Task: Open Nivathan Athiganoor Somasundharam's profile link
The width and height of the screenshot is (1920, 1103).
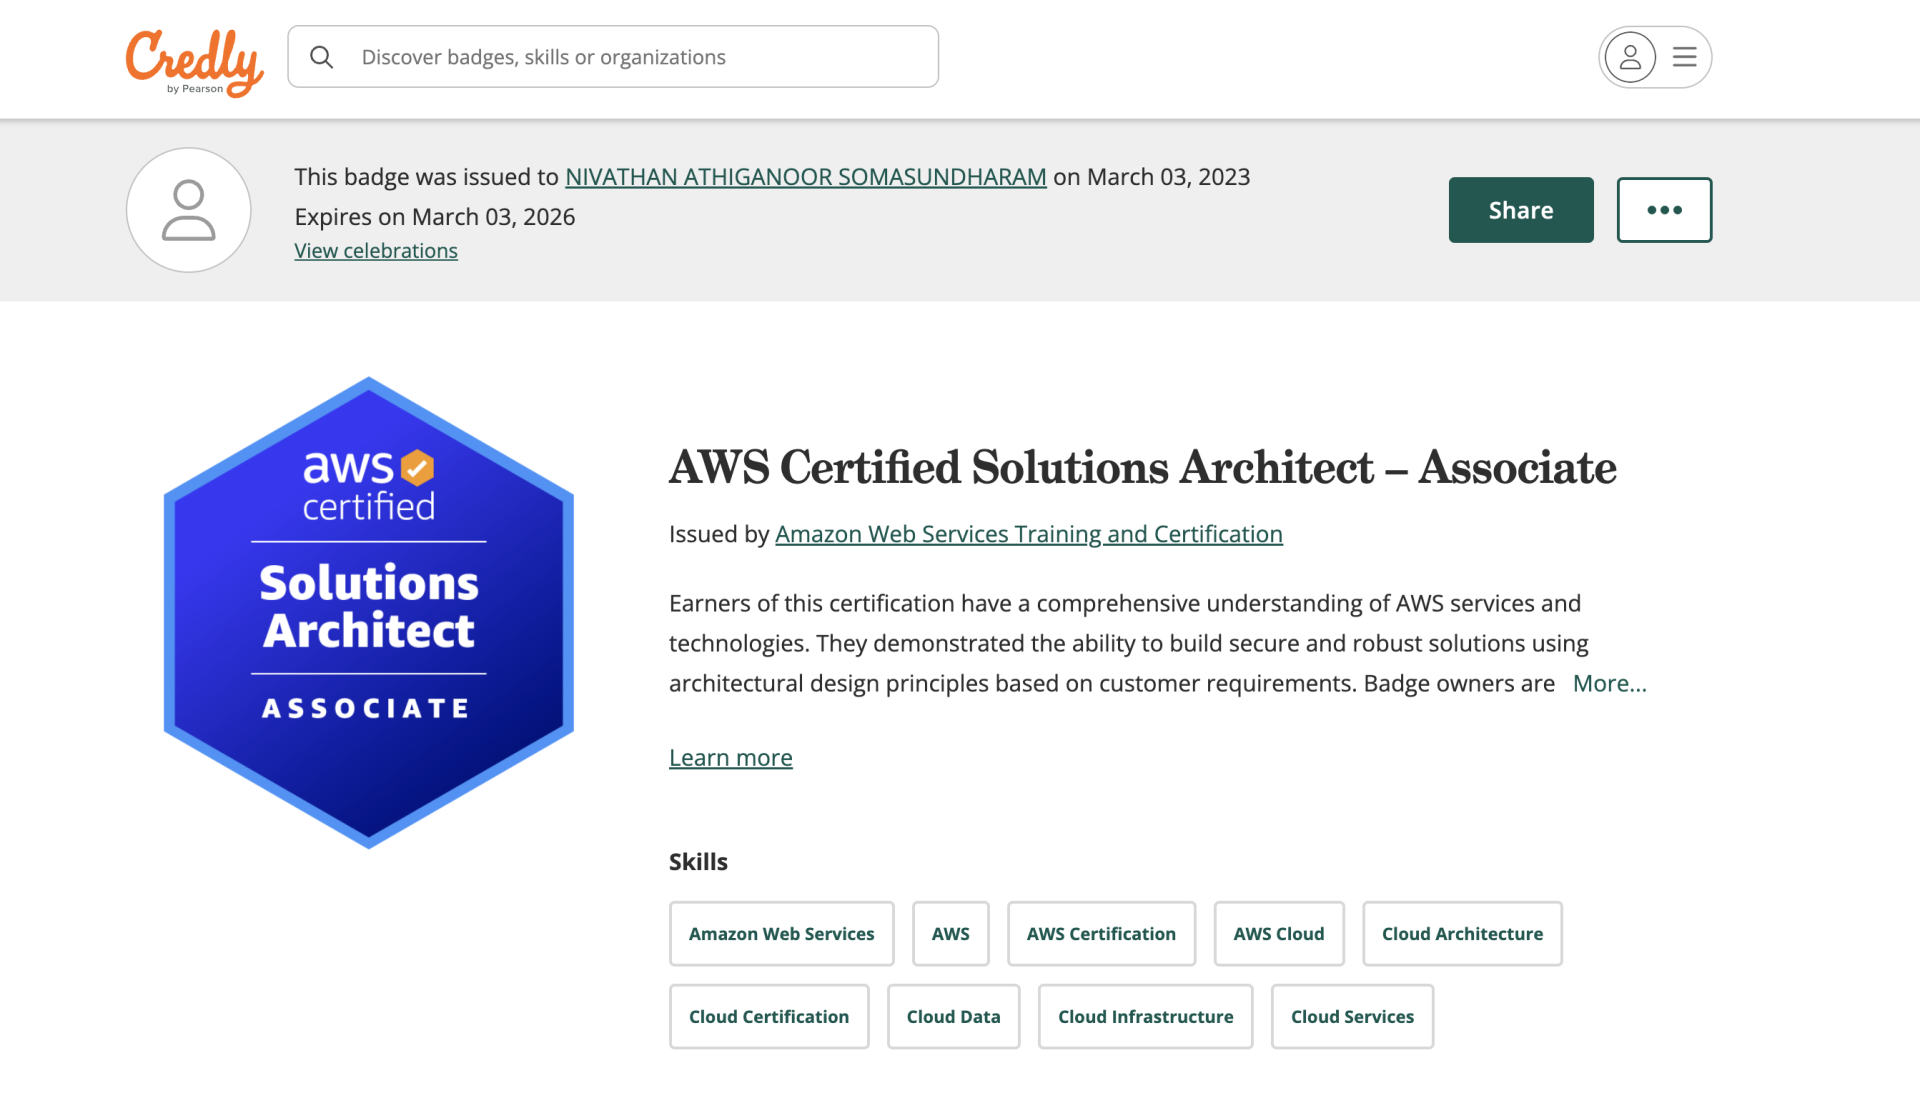Action: pyautogui.click(x=806, y=177)
